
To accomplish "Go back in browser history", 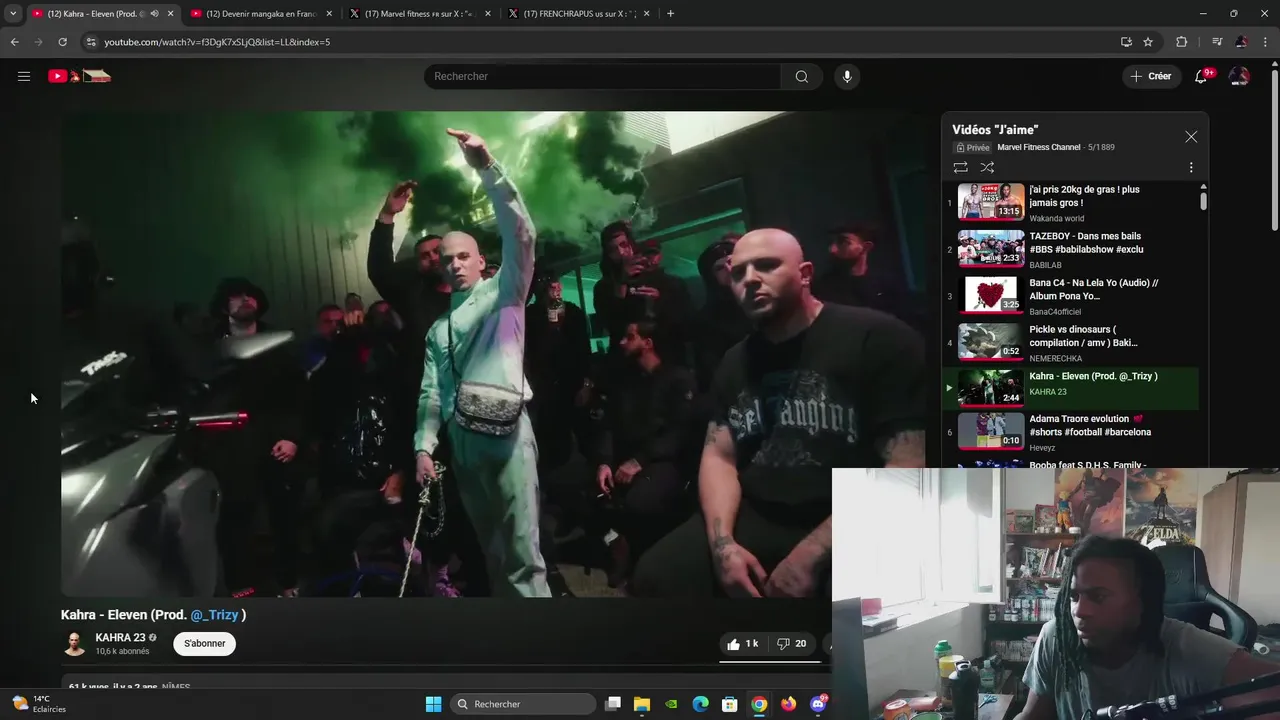I will [x=14, y=42].
